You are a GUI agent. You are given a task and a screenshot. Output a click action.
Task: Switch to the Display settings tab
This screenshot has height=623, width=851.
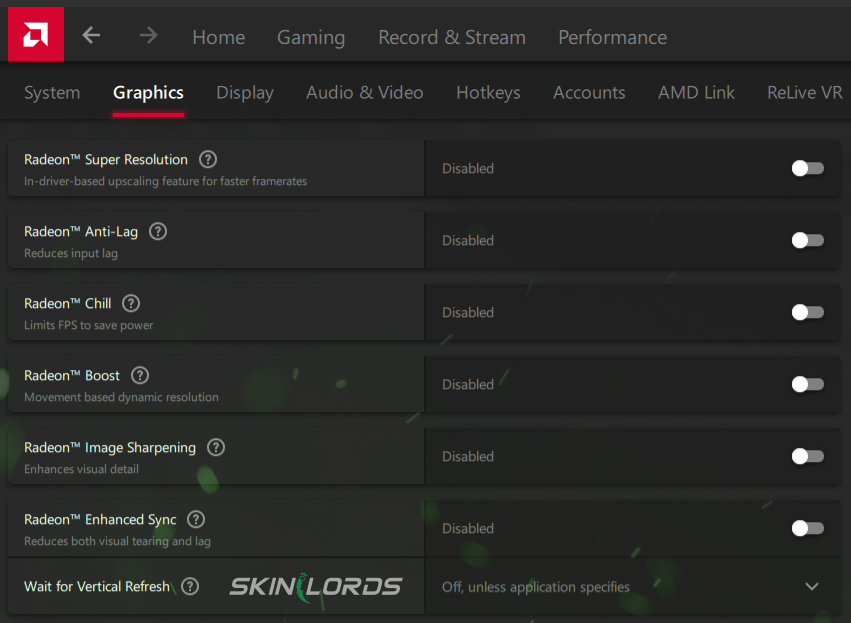(245, 93)
